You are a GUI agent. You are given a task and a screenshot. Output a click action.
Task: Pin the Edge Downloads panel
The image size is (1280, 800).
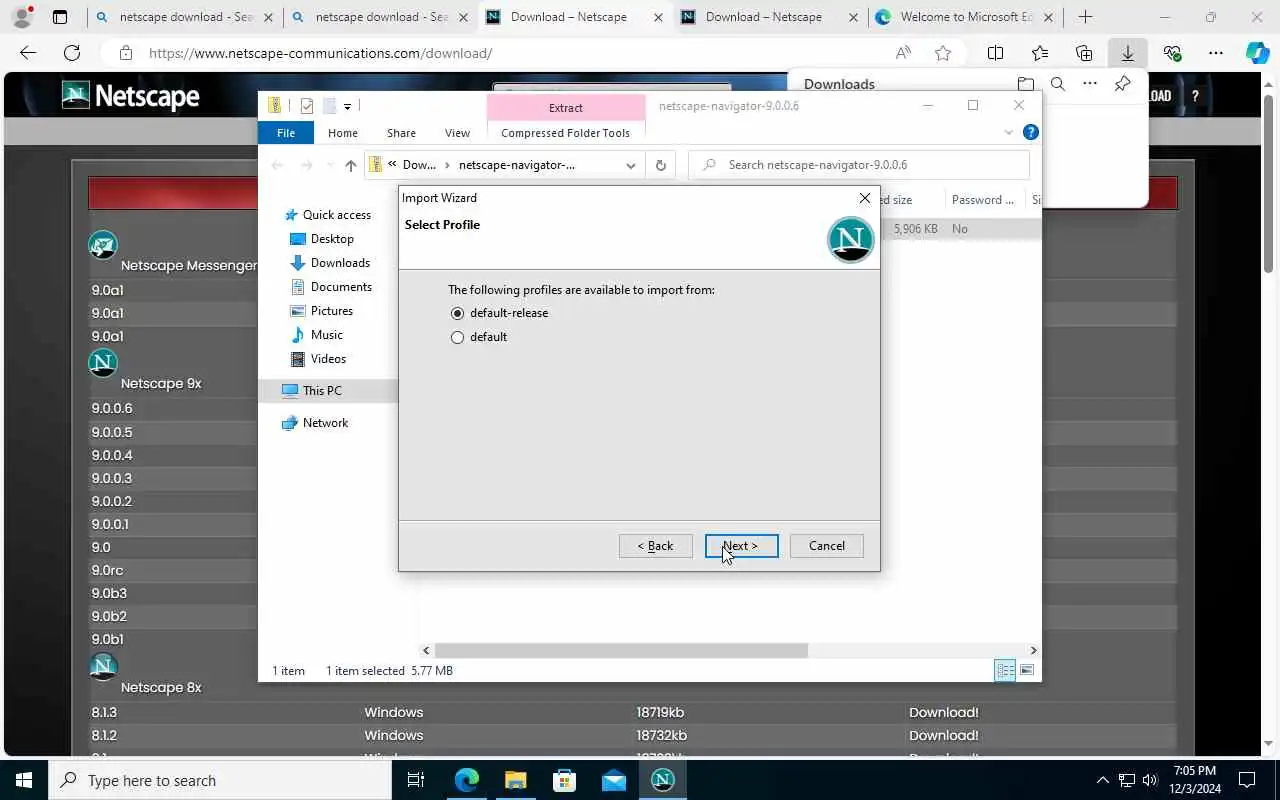[1123, 84]
